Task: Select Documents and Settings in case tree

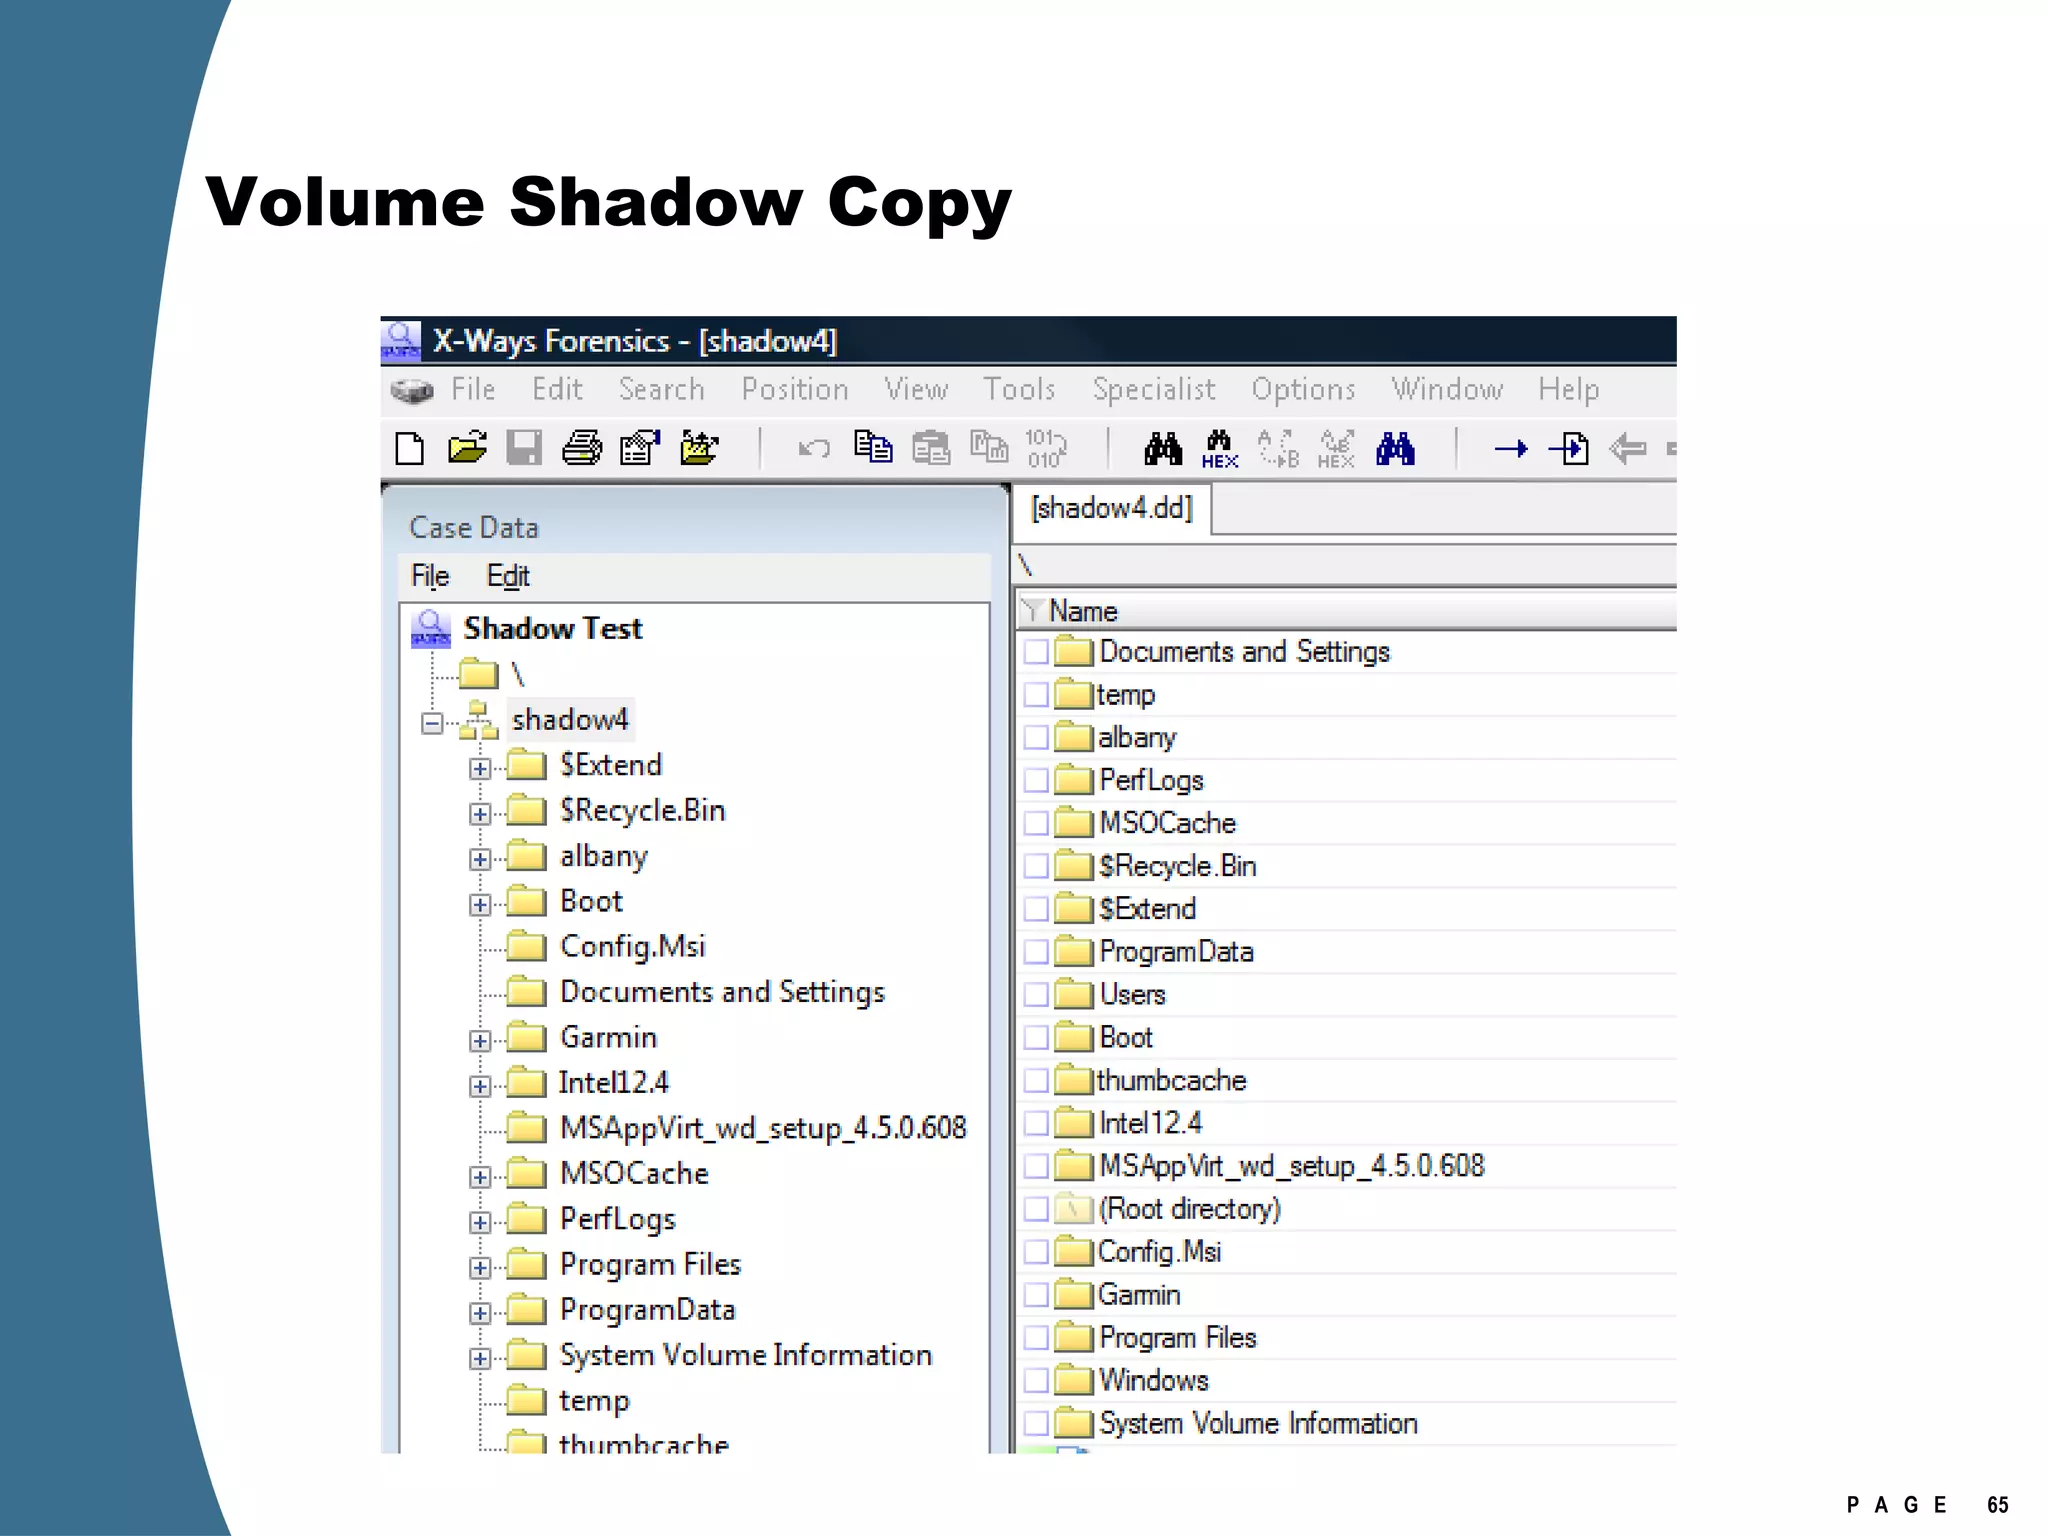Action: point(723,993)
